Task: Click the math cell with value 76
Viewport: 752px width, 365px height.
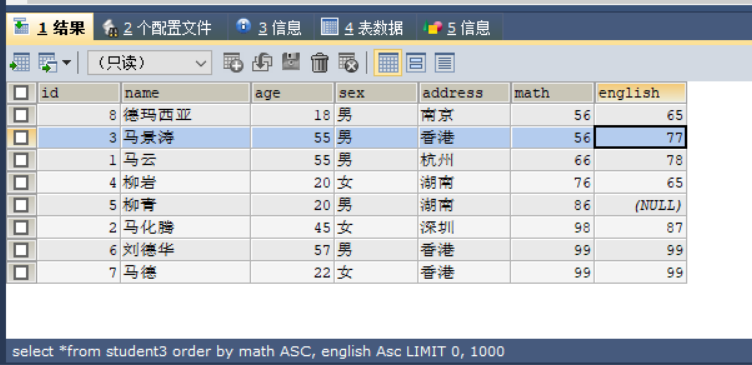Action: click(x=552, y=183)
